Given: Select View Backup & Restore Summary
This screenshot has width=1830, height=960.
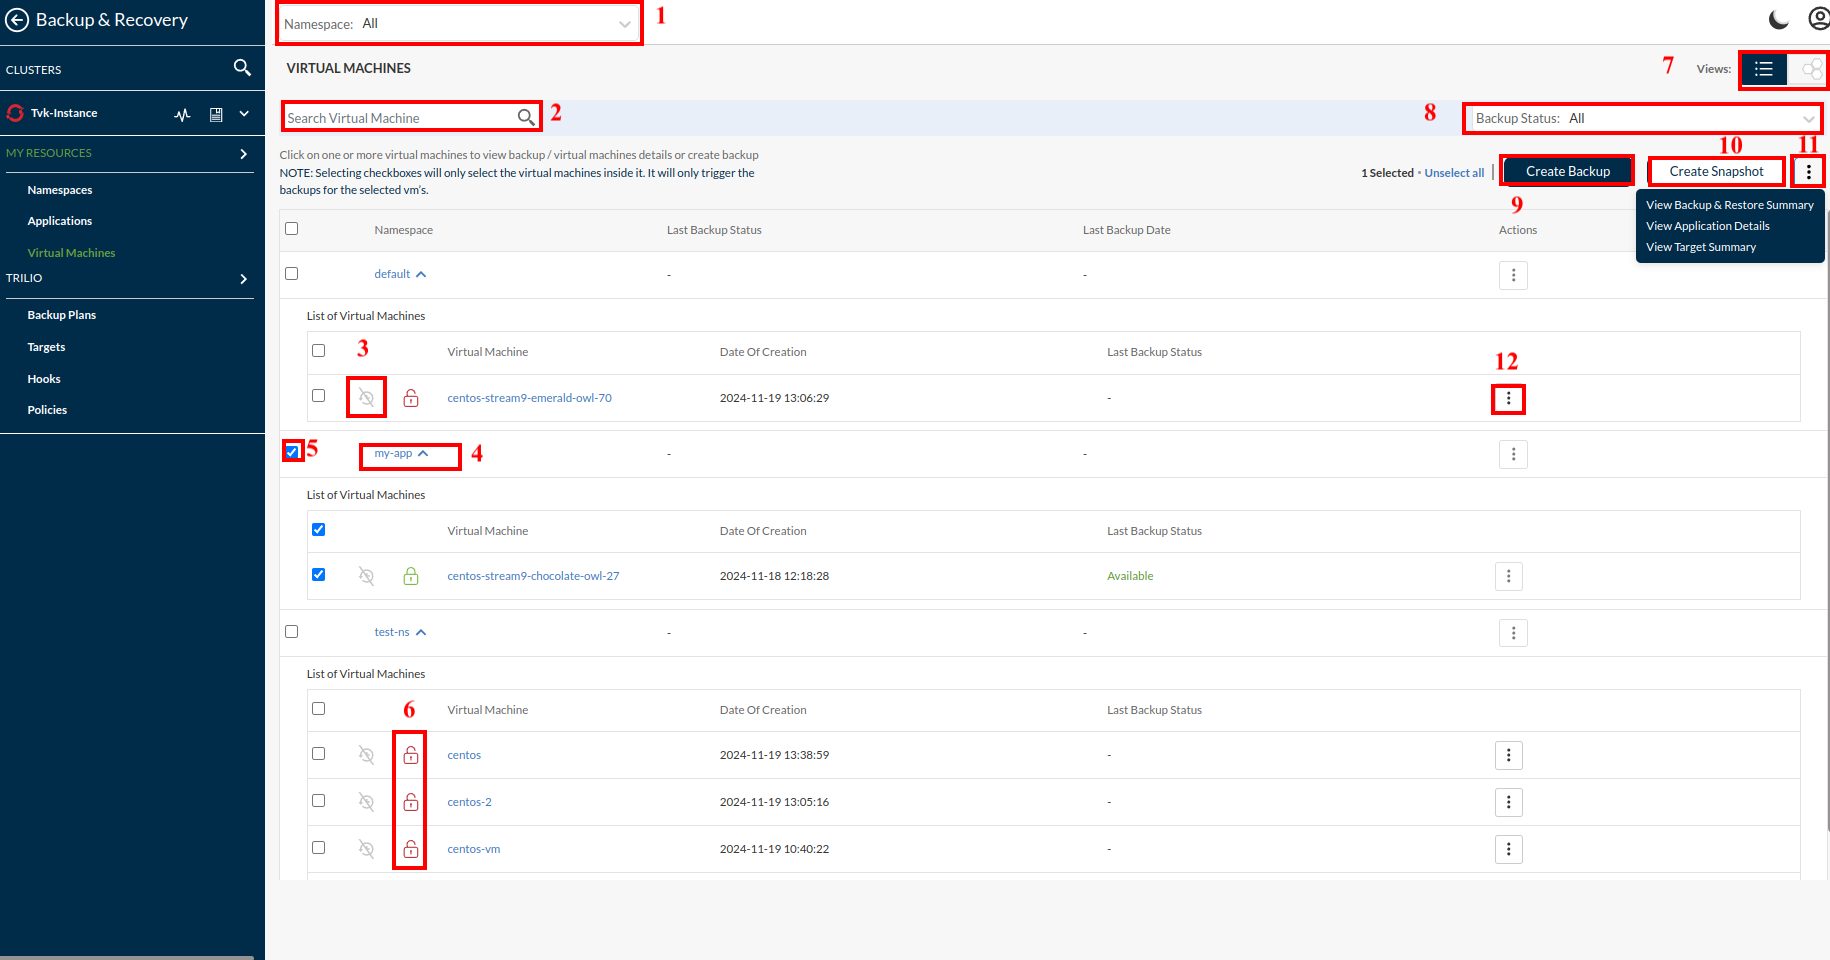Looking at the screenshot, I should 1729,205.
